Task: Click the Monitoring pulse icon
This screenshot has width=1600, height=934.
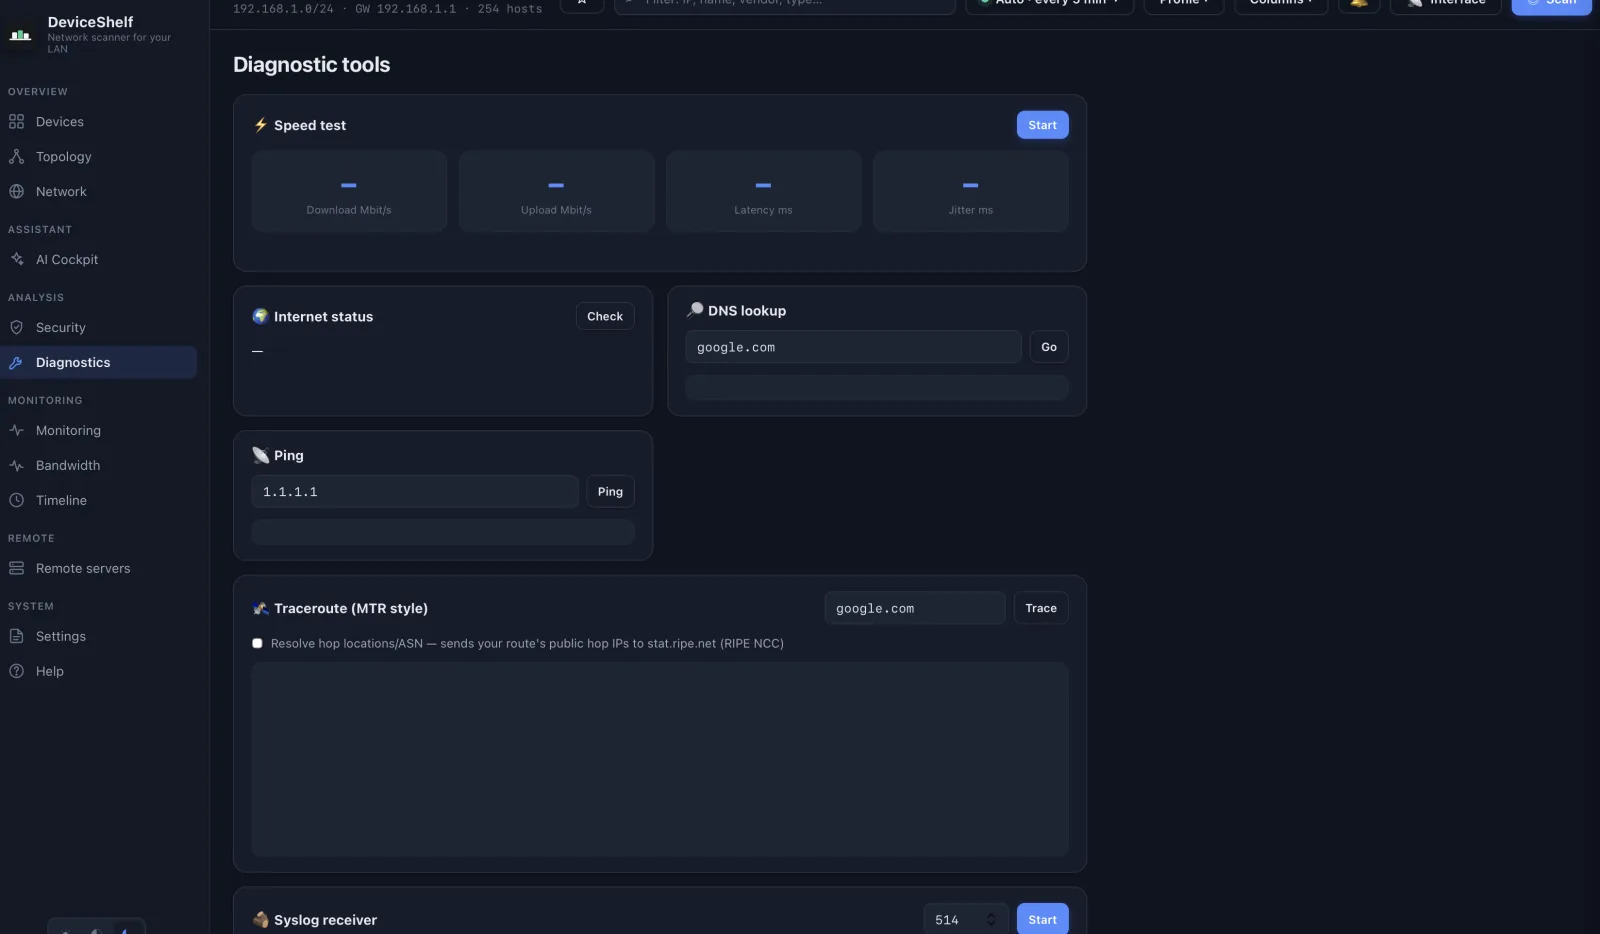Action: coord(16,431)
